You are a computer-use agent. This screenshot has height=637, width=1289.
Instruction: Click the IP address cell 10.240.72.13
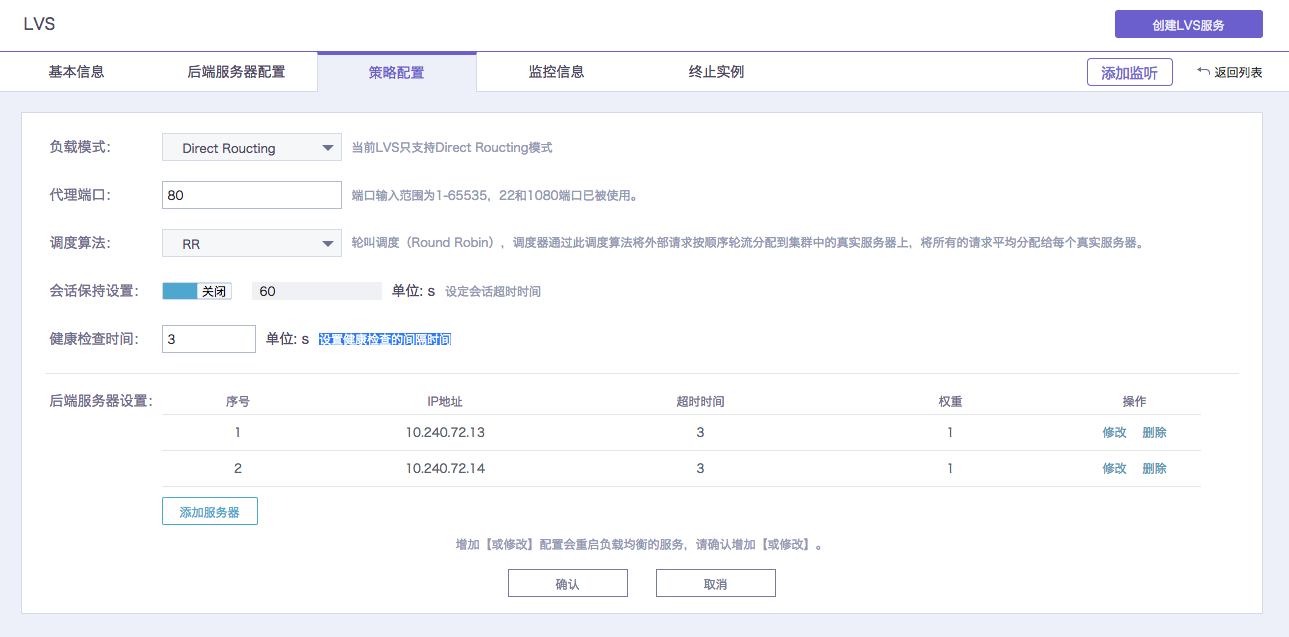coord(445,433)
